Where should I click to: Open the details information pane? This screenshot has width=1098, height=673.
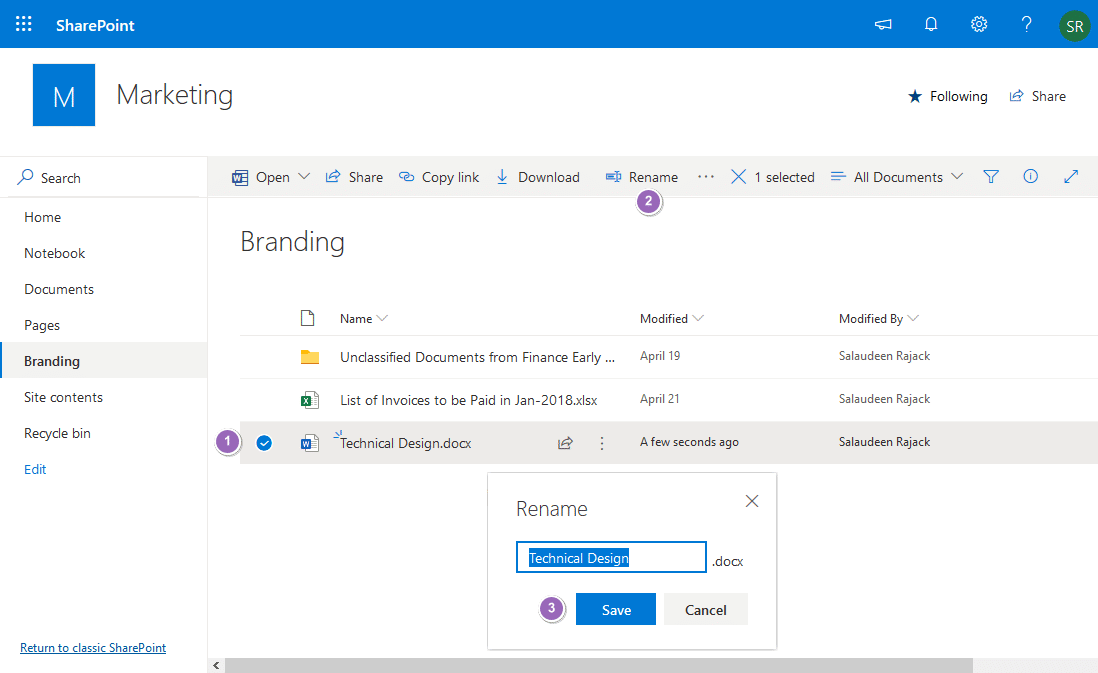[x=1030, y=176]
